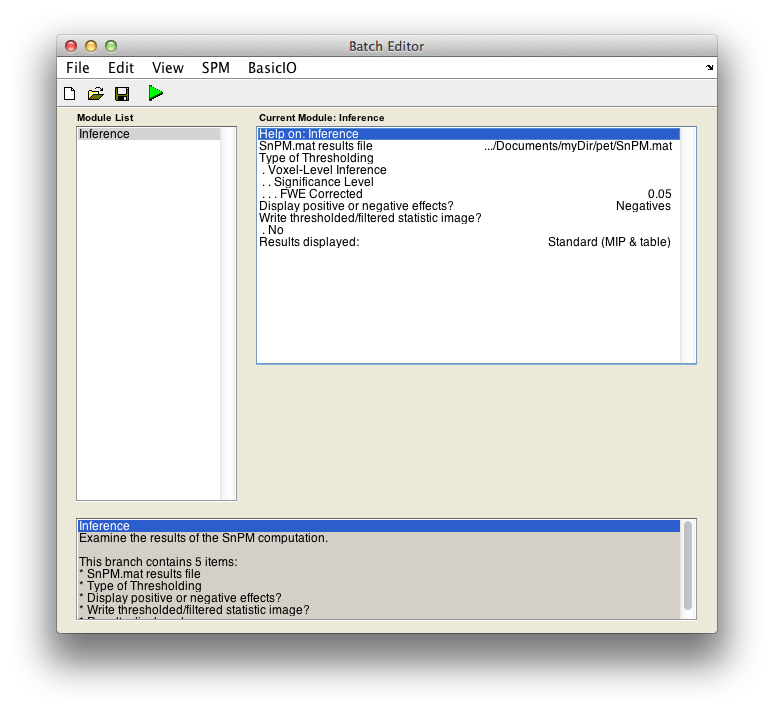Run the batch with the green play arrow
Screen dimensions: 774x712
pos(155,93)
